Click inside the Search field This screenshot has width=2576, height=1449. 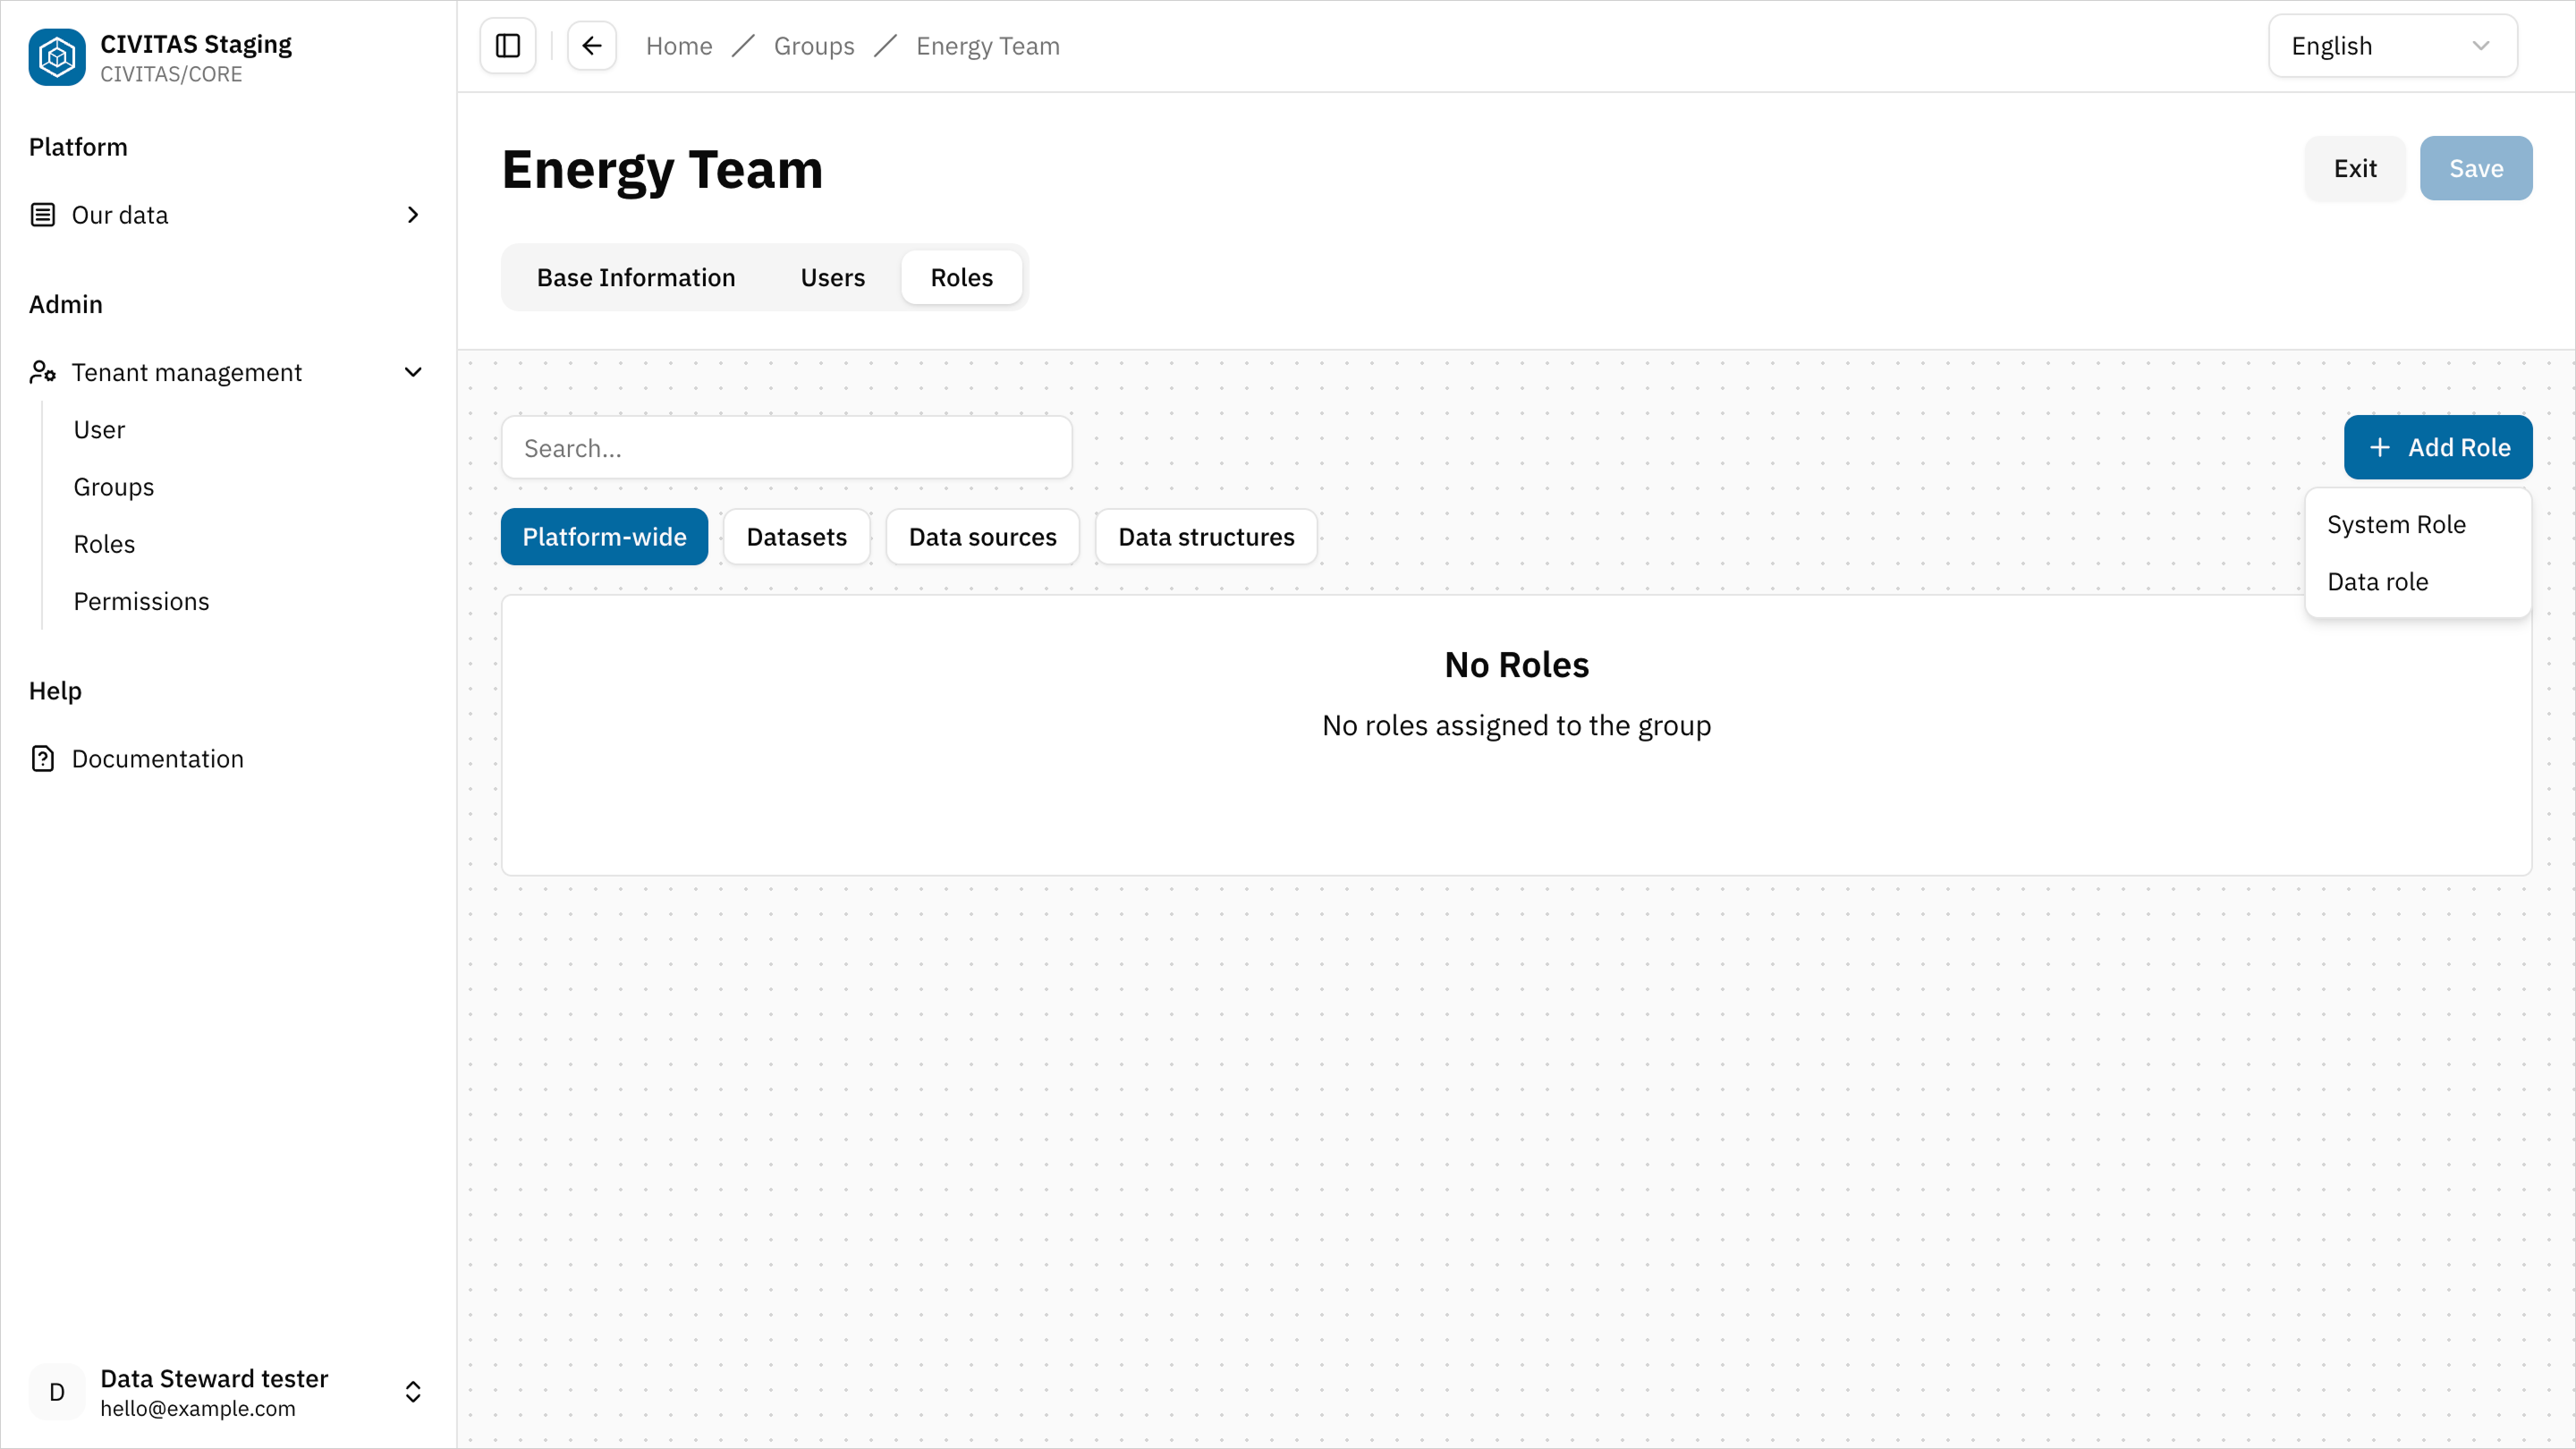(787, 447)
